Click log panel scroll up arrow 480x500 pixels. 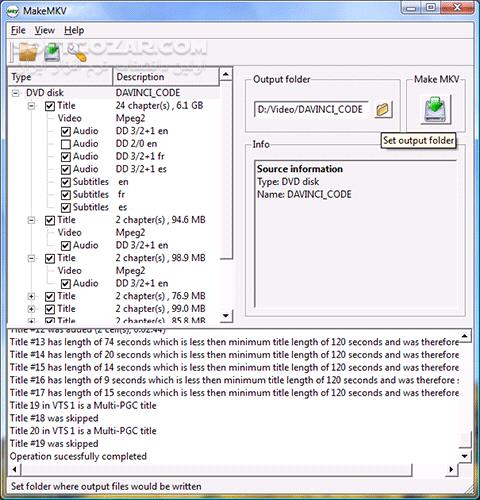pyautogui.click(x=465, y=335)
